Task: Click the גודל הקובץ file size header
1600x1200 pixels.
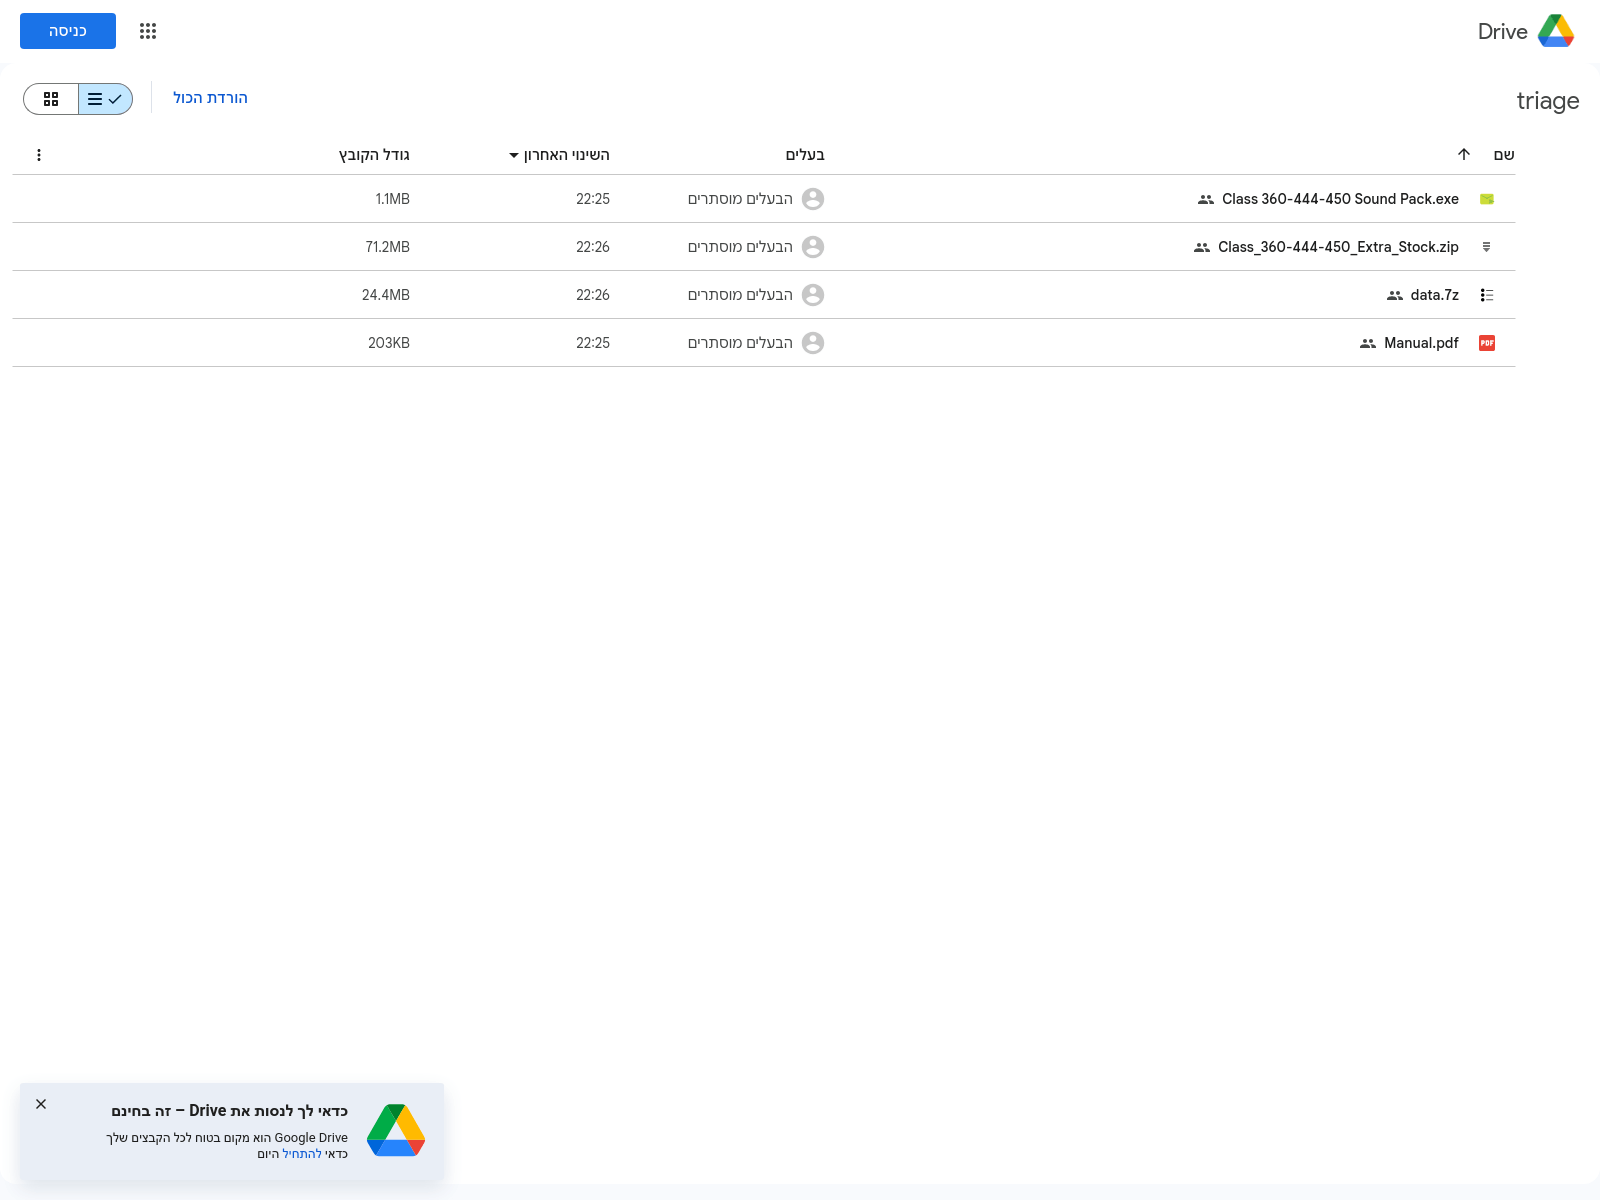Action: pos(374,155)
